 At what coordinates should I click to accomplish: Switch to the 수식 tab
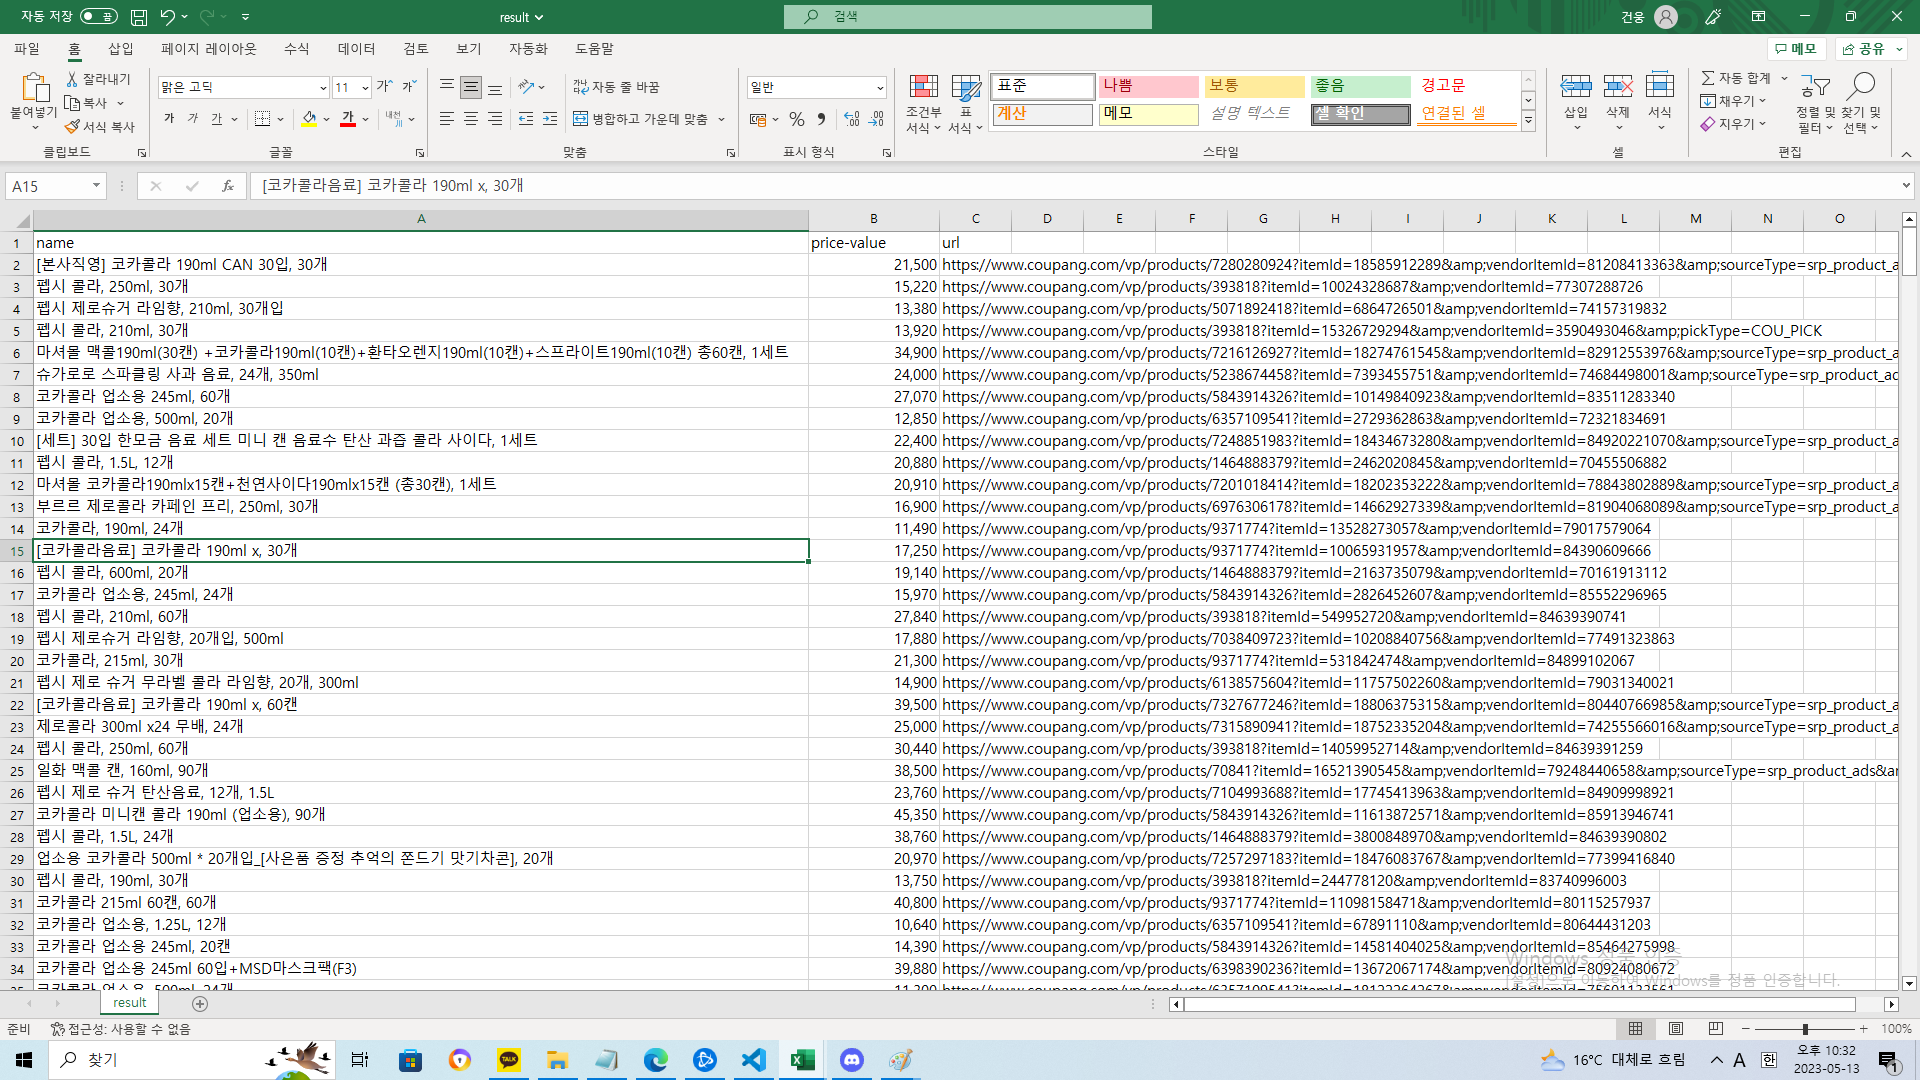coord(297,48)
